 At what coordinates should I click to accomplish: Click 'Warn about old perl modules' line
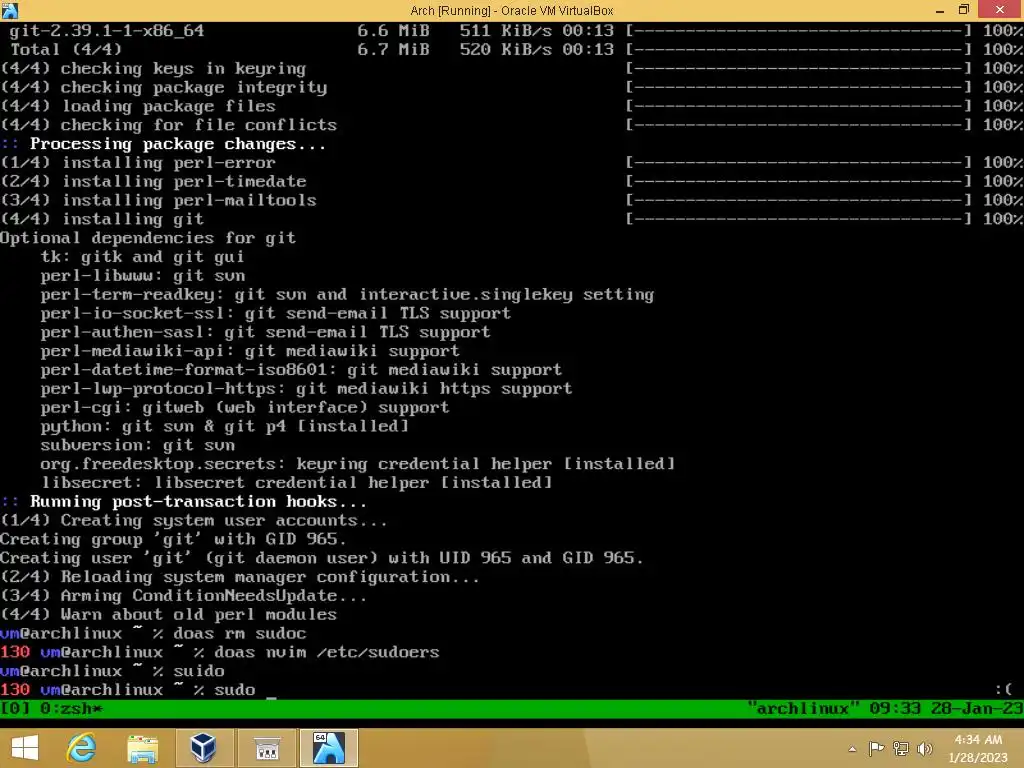(168, 615)
